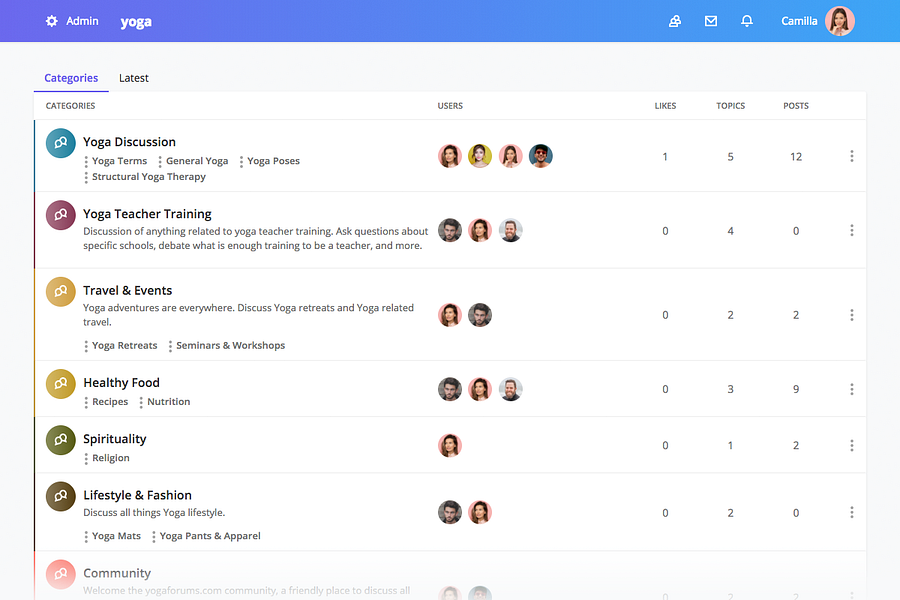This screenshot has height=600, width=900.
Task: Open the Yoga Teacher Training category
Action: click(147, 214)
